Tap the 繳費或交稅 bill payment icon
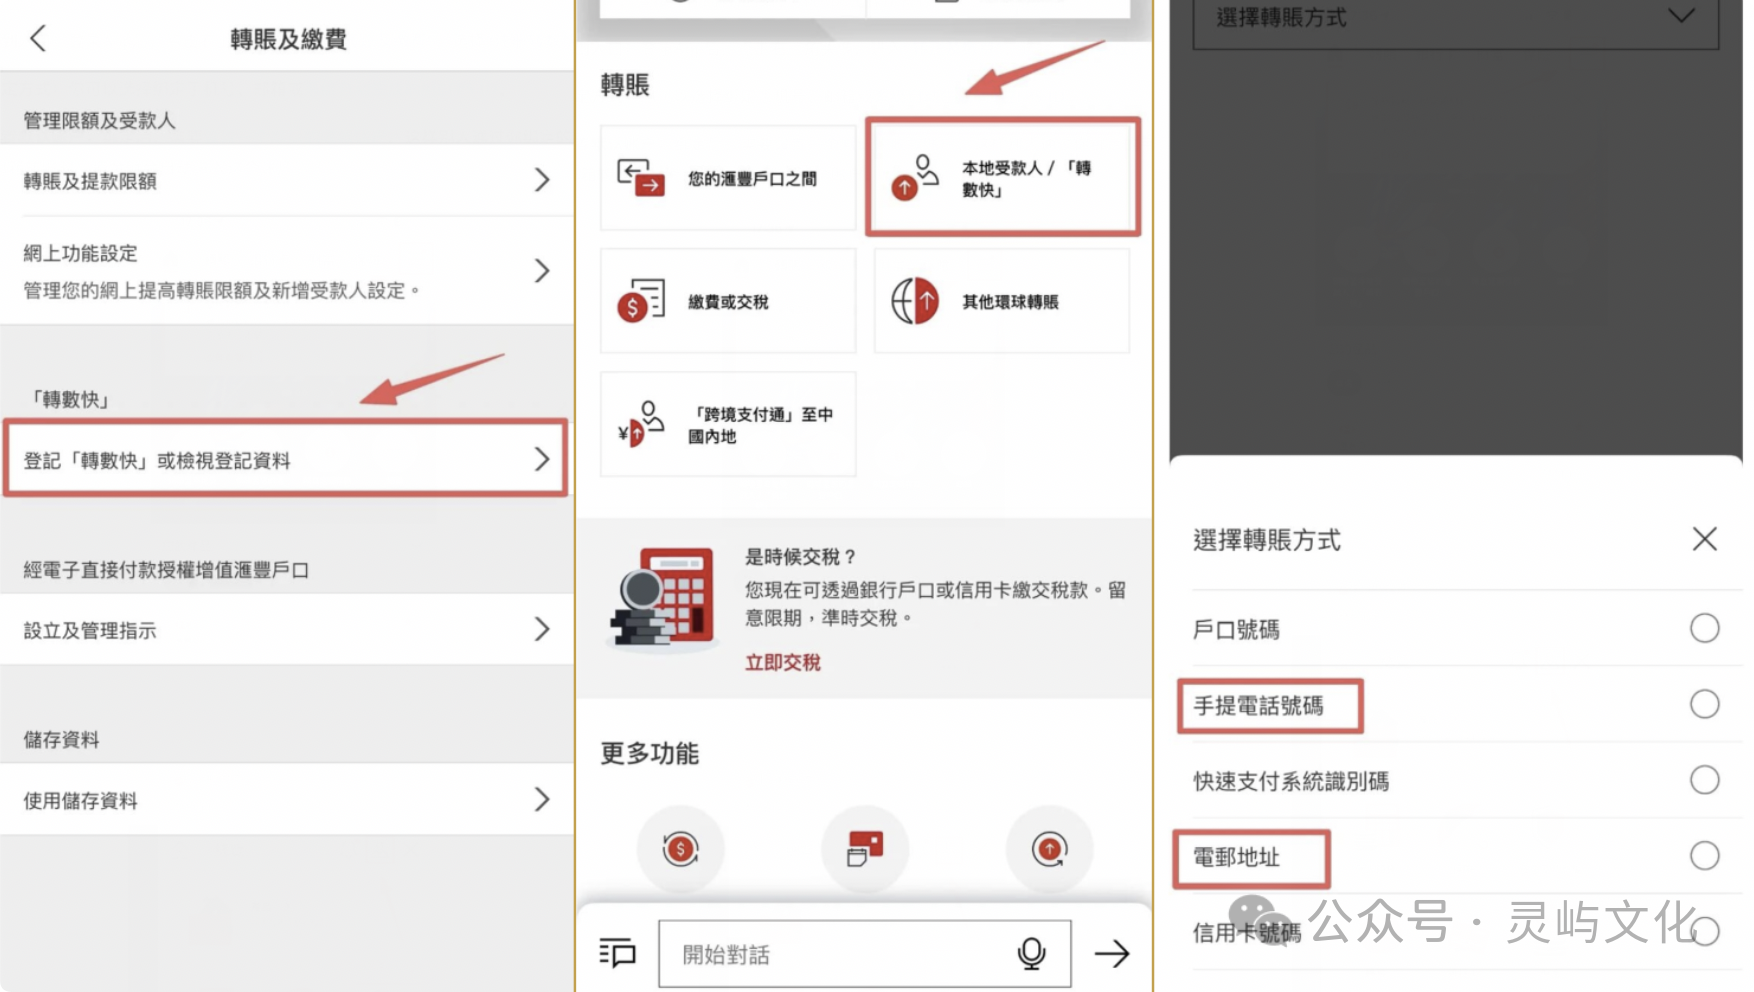 pos(640,301)
